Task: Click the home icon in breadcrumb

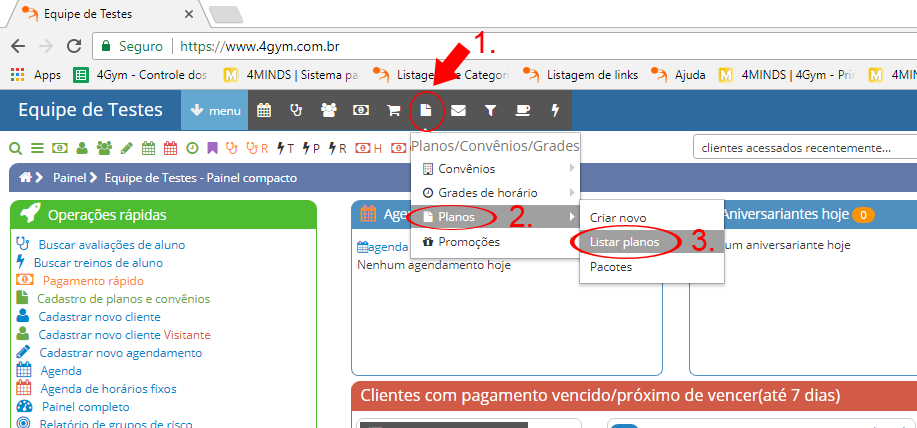Action: coord(26,177)
